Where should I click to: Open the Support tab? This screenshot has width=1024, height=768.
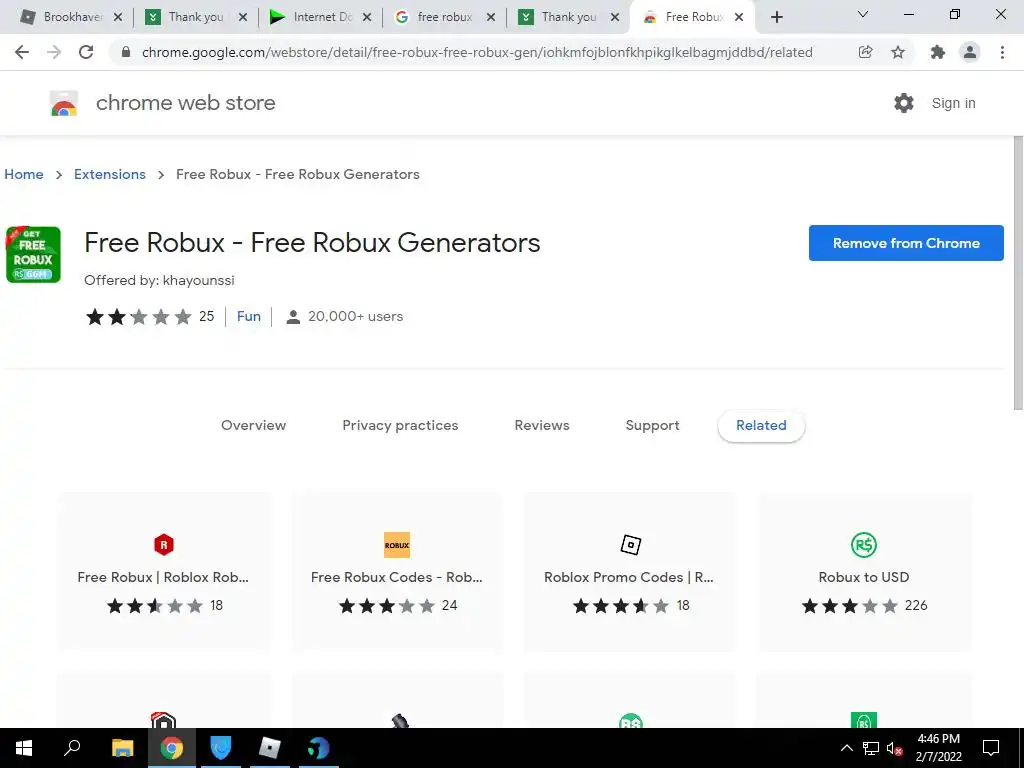652,426
